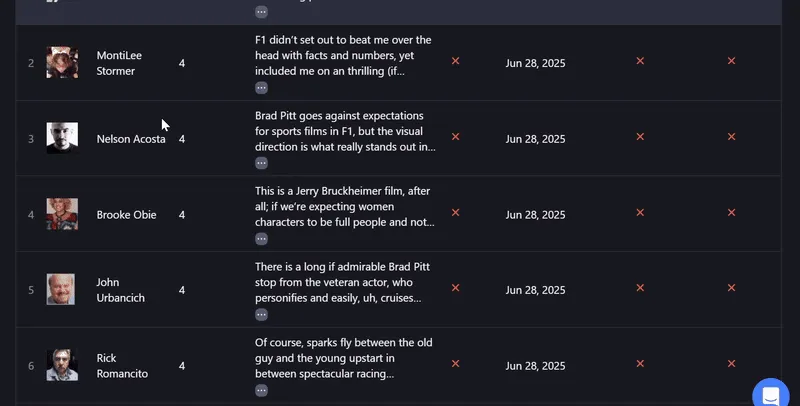This screenshot has width=800, height=406.
Task: Click the rightmost red X in Nelson Acosta's row
Action: [732, 137]
